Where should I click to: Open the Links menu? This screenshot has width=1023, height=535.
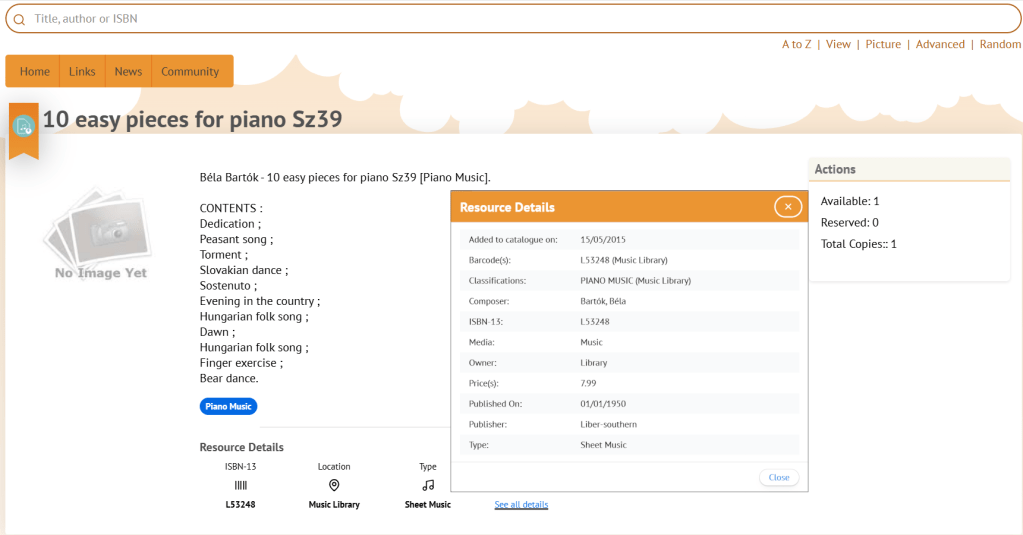(x=82, y=71)
